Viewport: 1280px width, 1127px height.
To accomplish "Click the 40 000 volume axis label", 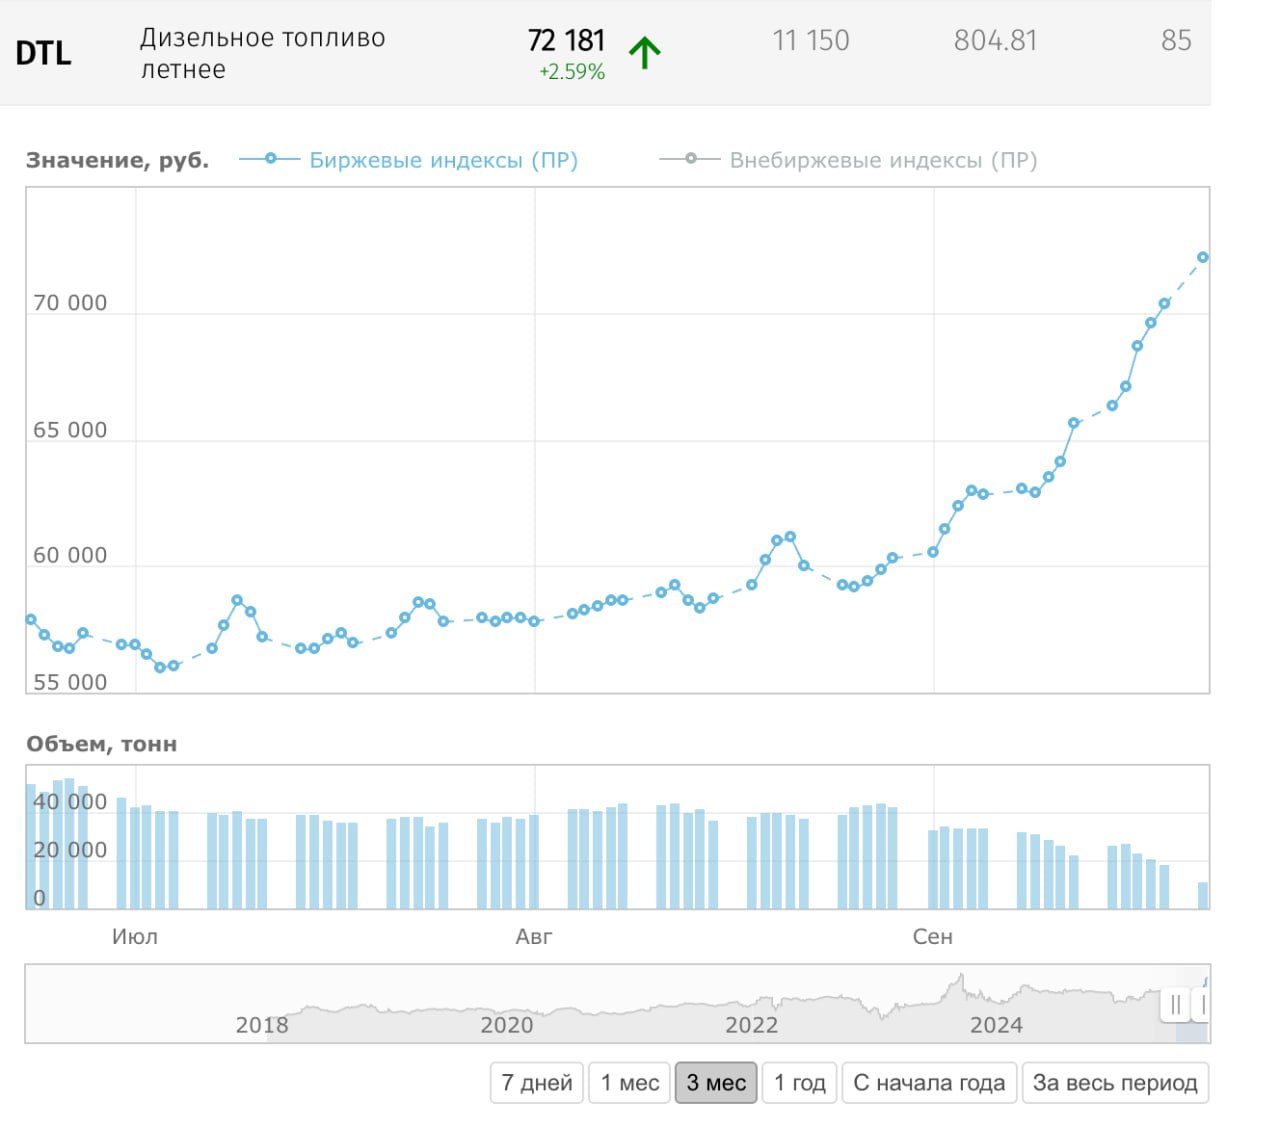I will (x=70, y=802).
